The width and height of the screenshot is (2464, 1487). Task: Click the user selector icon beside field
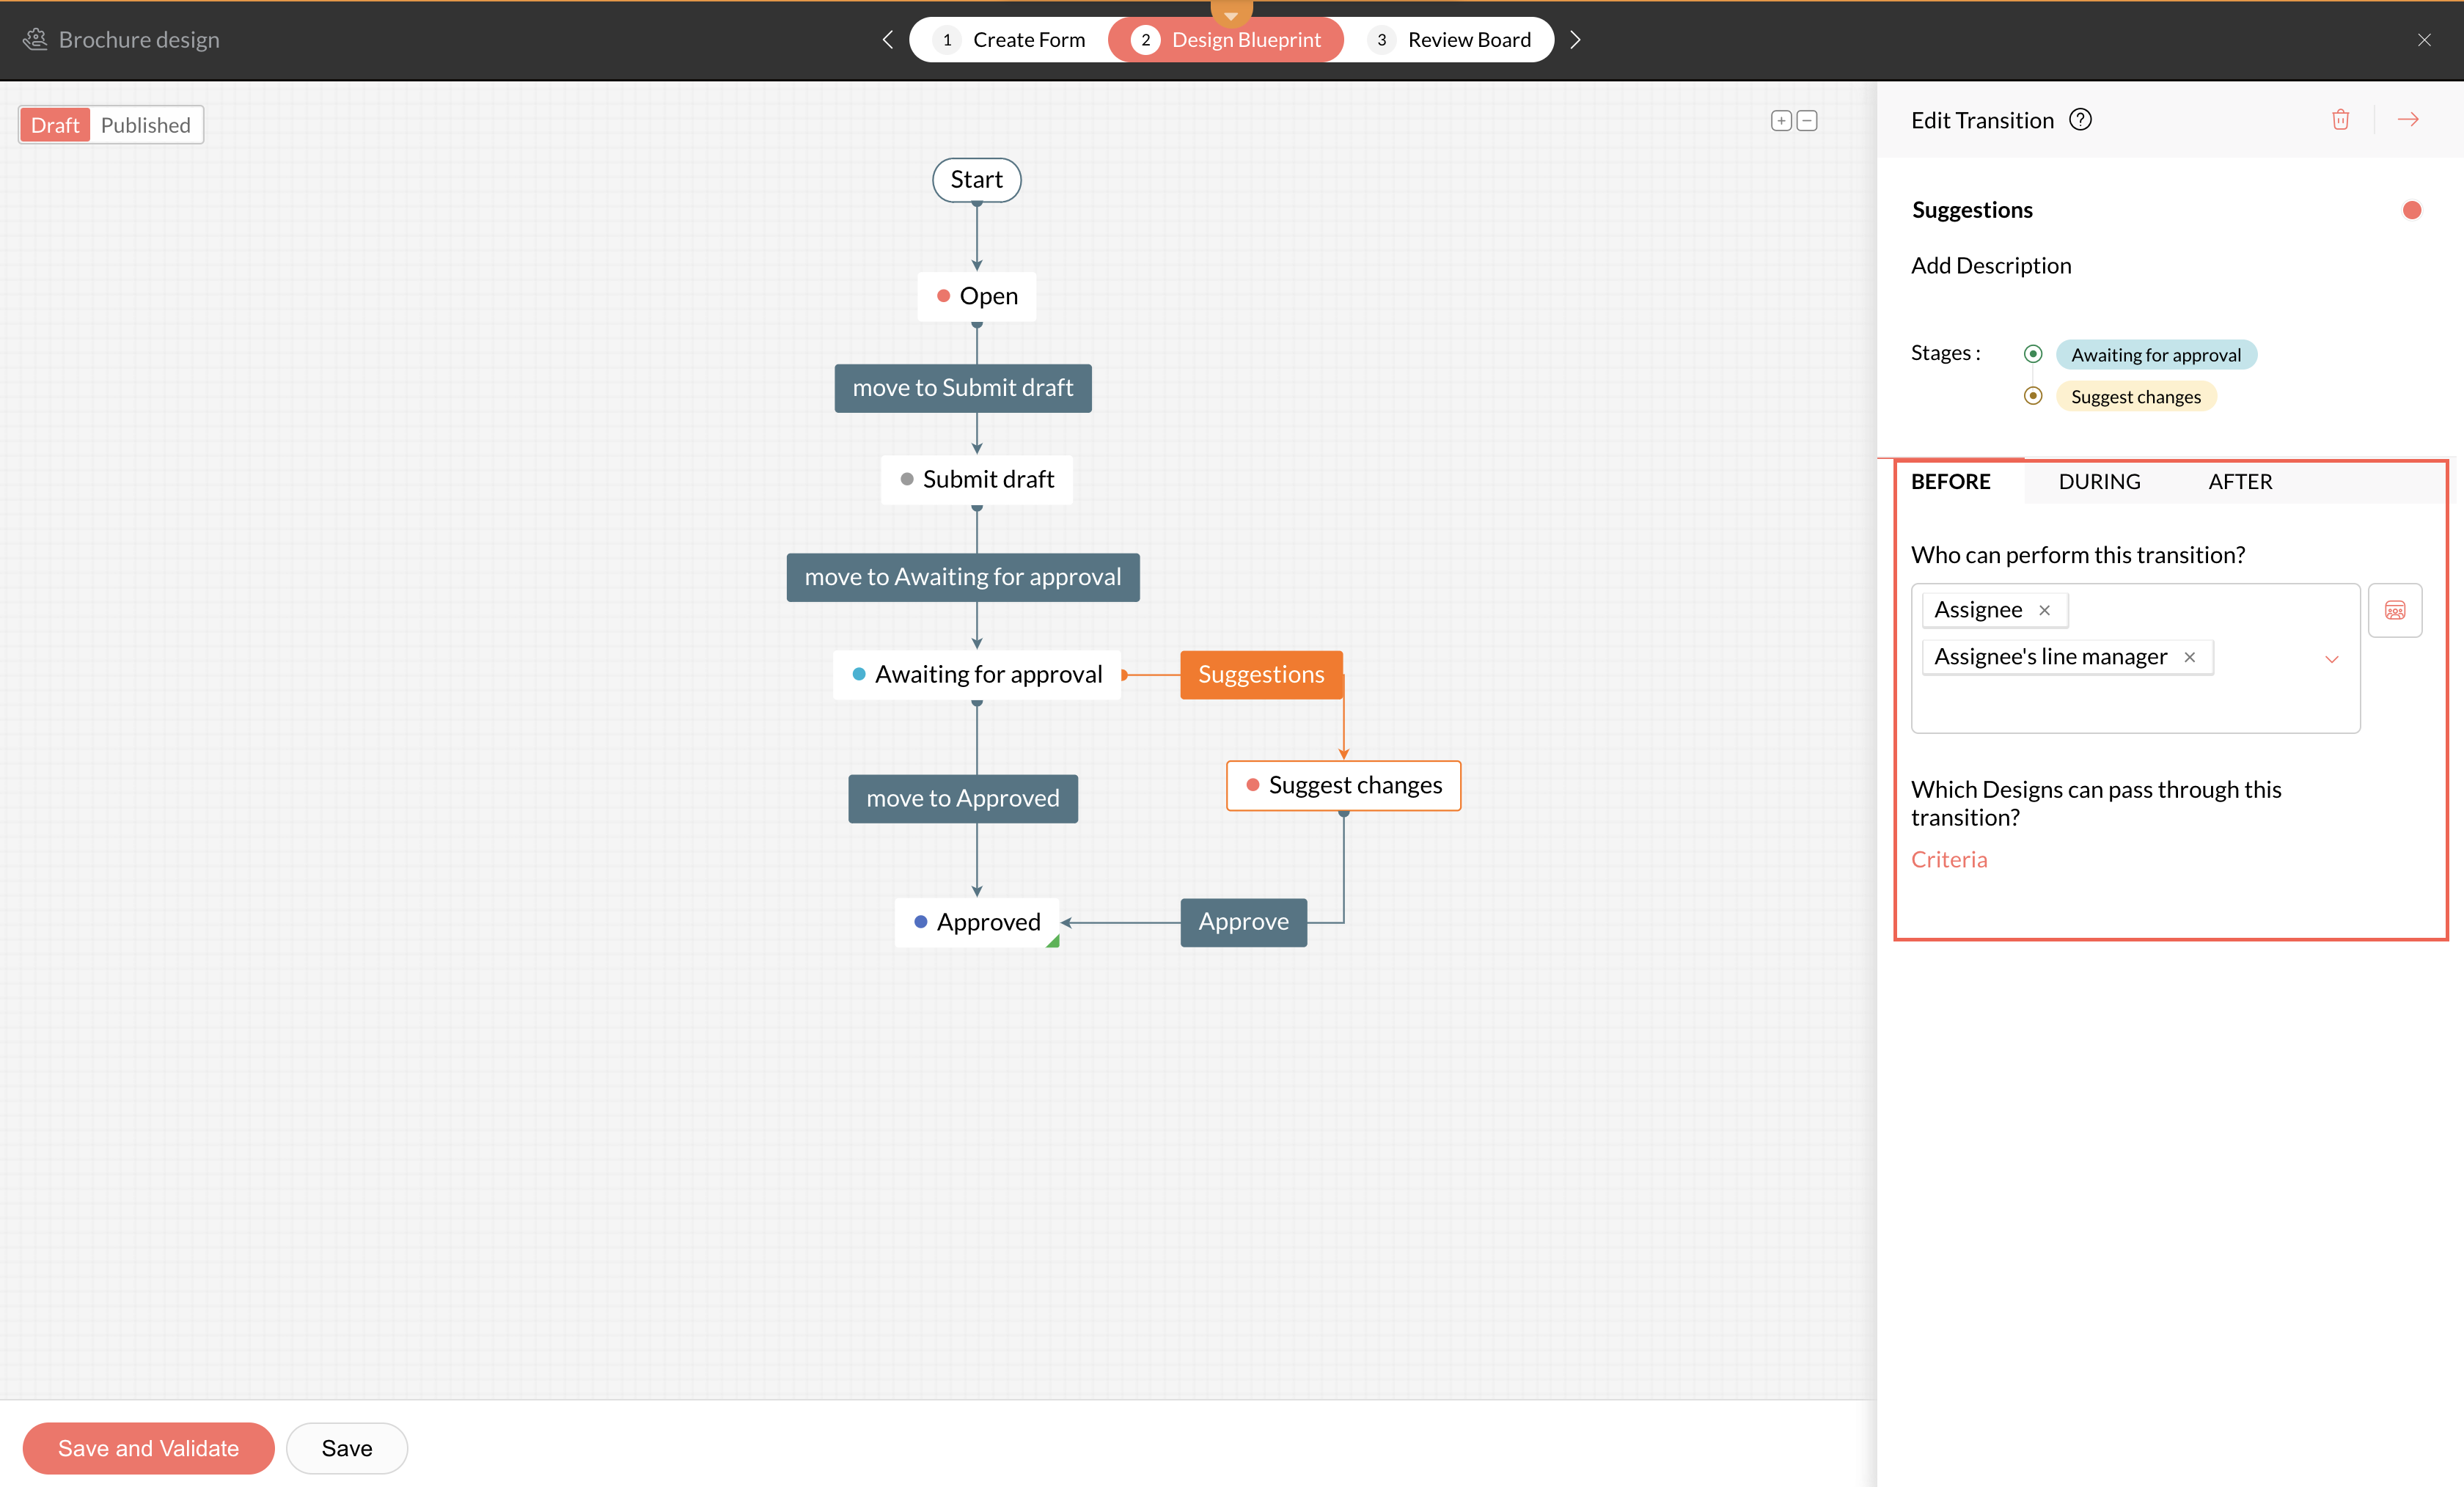coord(2394,610)
